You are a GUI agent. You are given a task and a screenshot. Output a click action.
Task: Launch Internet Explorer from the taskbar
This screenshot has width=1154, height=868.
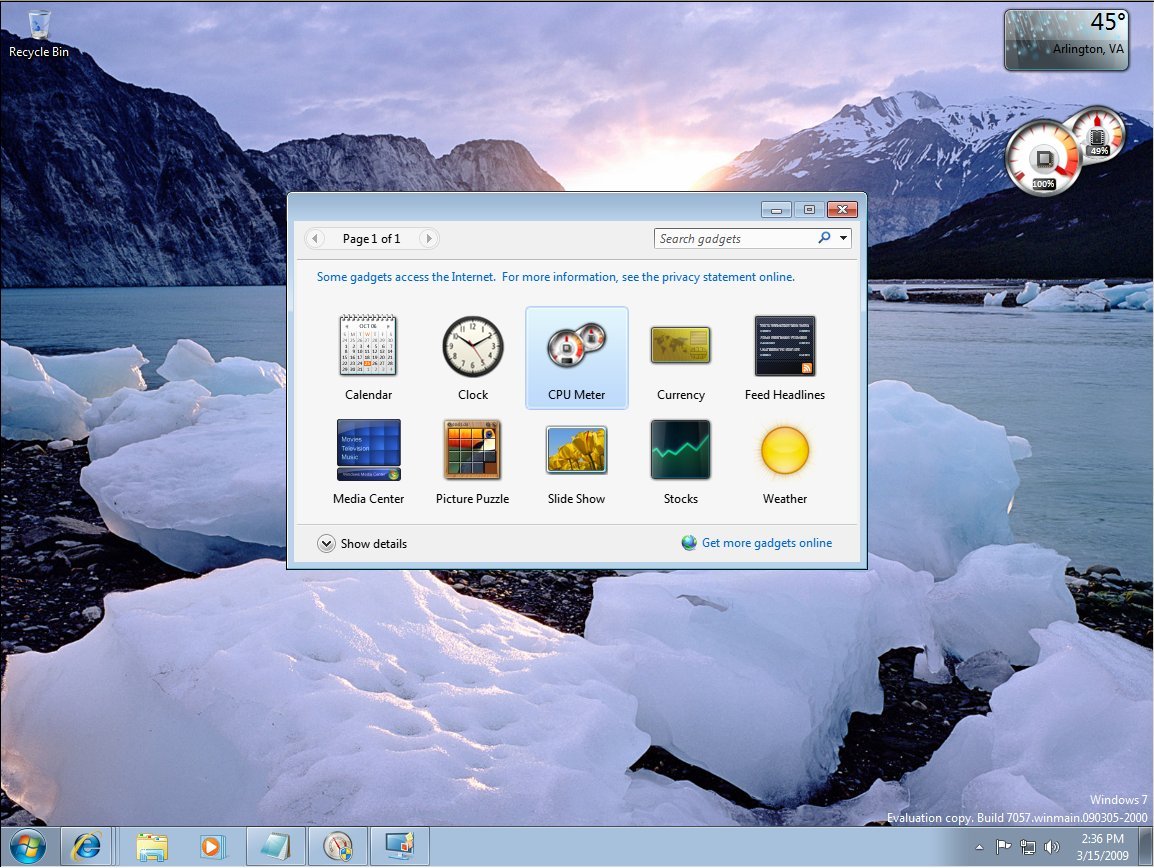(x=87, y=846)
